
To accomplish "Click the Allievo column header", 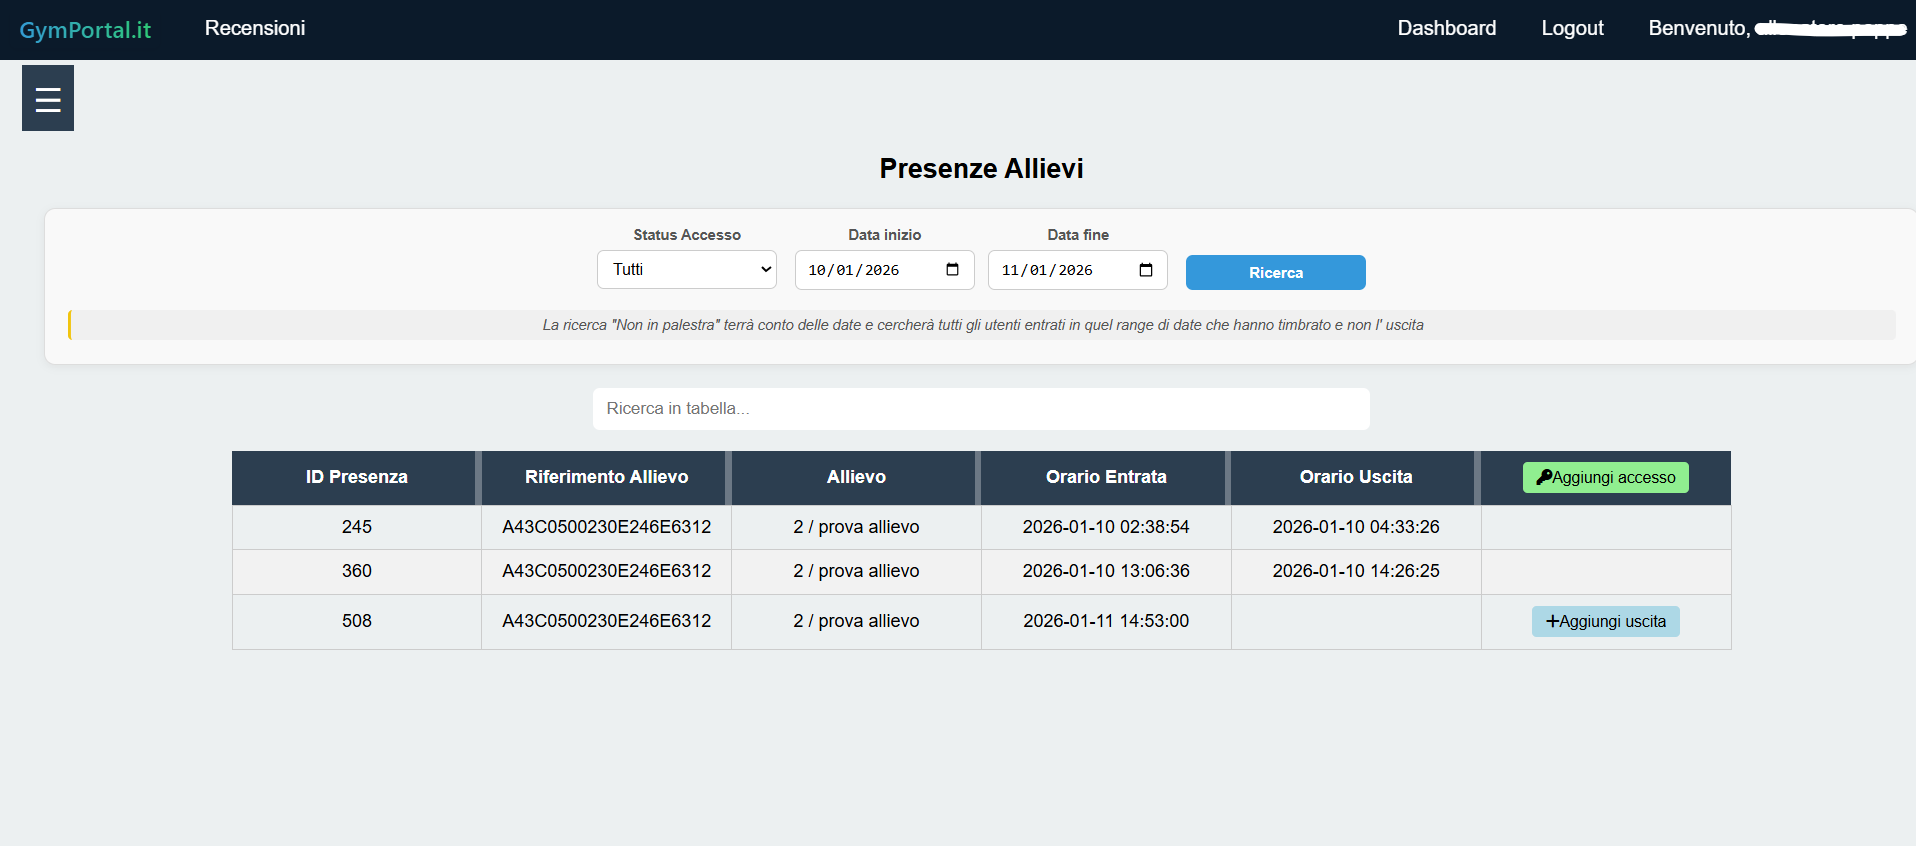I will point(856,478).
